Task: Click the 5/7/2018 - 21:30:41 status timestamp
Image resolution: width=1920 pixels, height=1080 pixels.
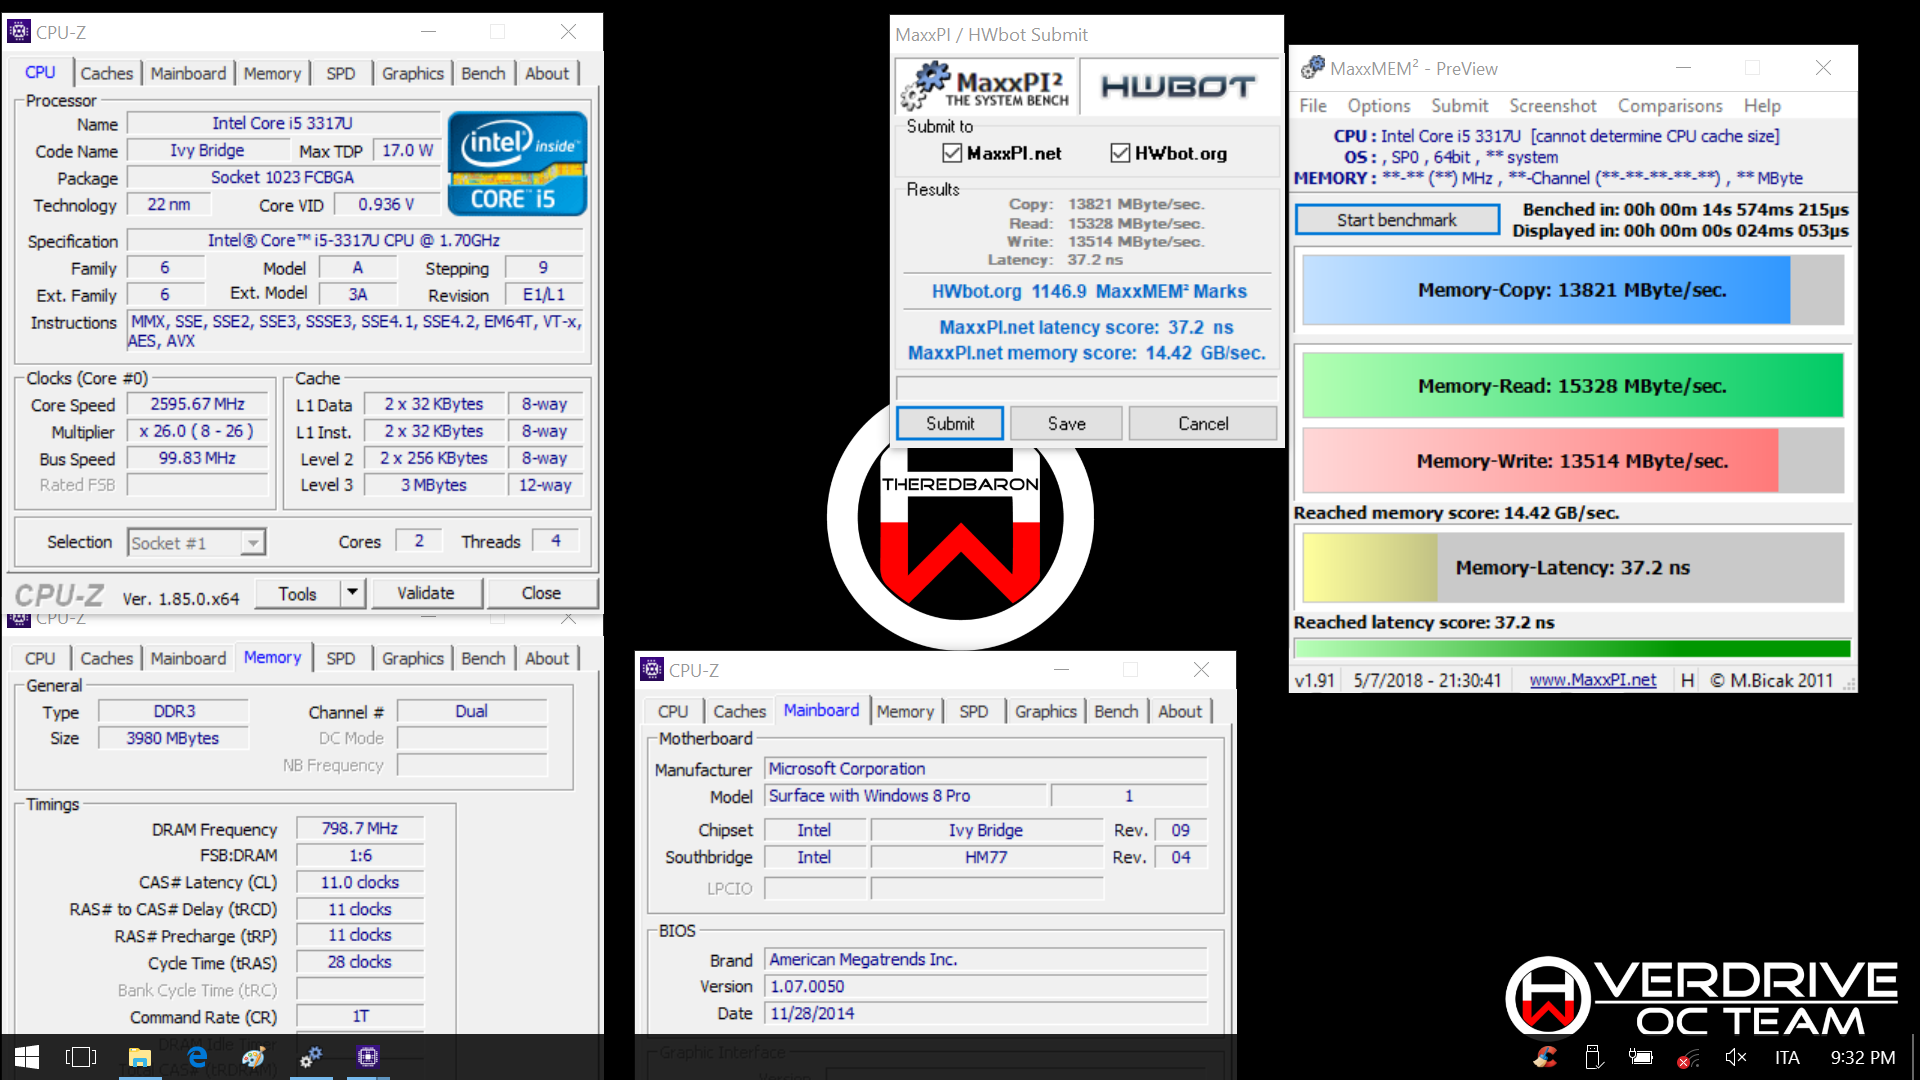Action: (x=1427, y=680)
